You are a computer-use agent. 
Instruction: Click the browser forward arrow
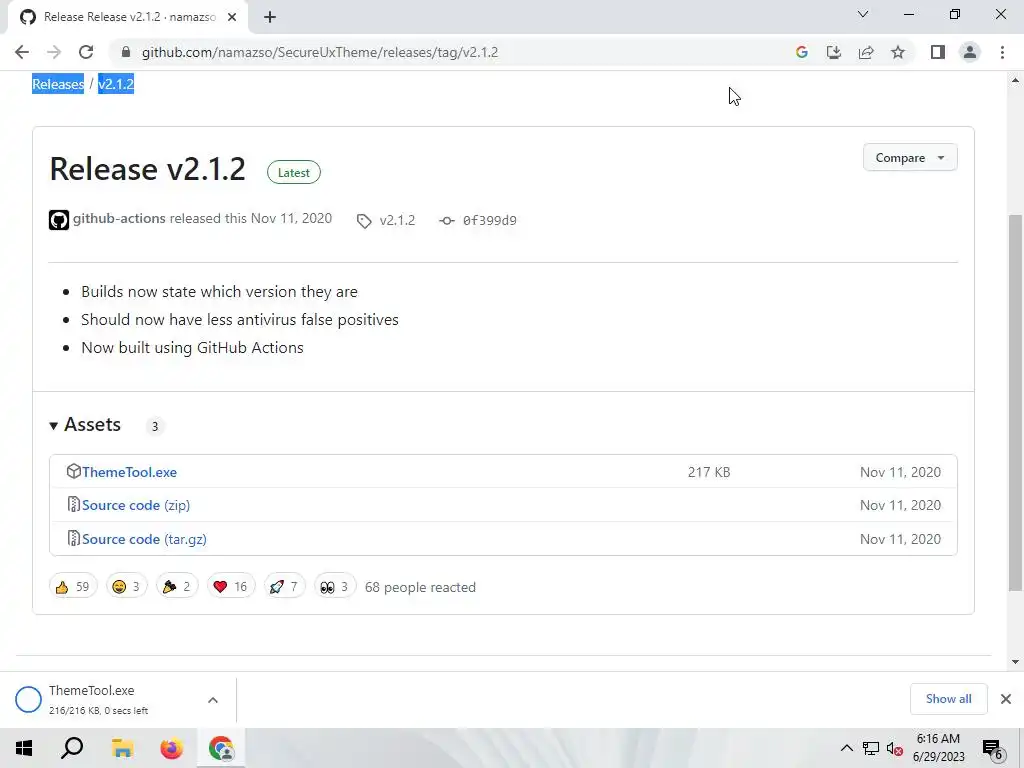(x=54, y=52)
